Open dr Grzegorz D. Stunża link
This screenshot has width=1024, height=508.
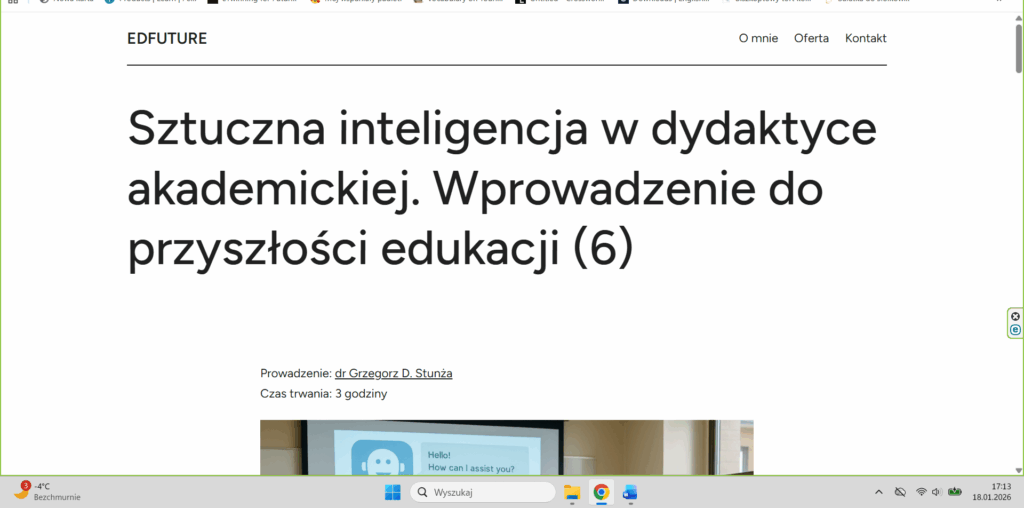pos(393,373)
